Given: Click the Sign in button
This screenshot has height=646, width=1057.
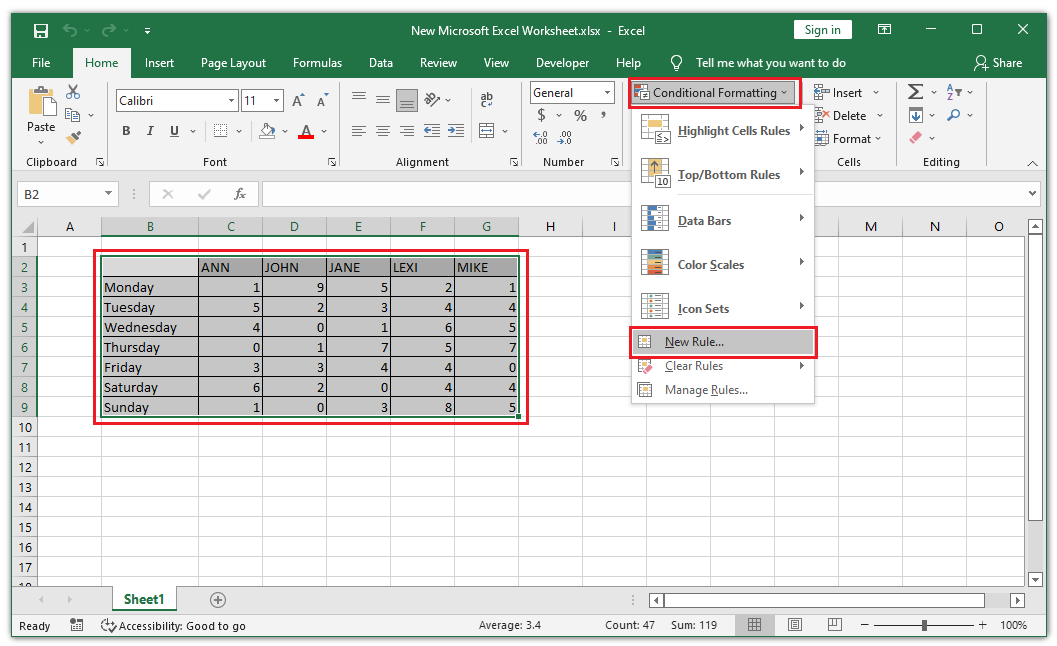Looking at the screenshot, I should pos(822,29).
